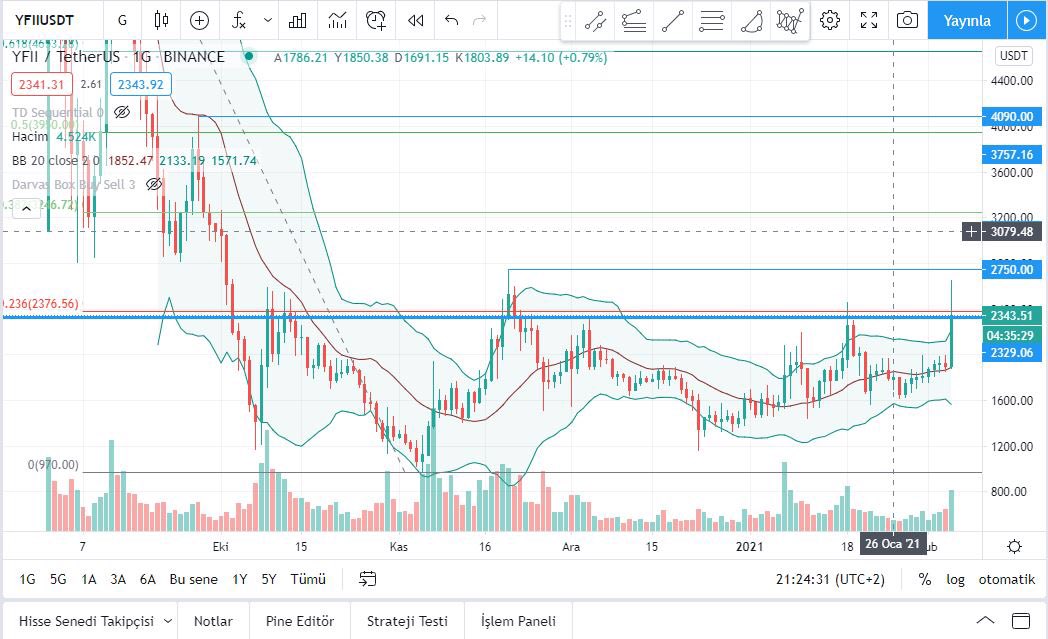Open time axis settings gear icon
Image resolution: width=1048 pixels, height=639 pixels.
(x=1014, y=547)
